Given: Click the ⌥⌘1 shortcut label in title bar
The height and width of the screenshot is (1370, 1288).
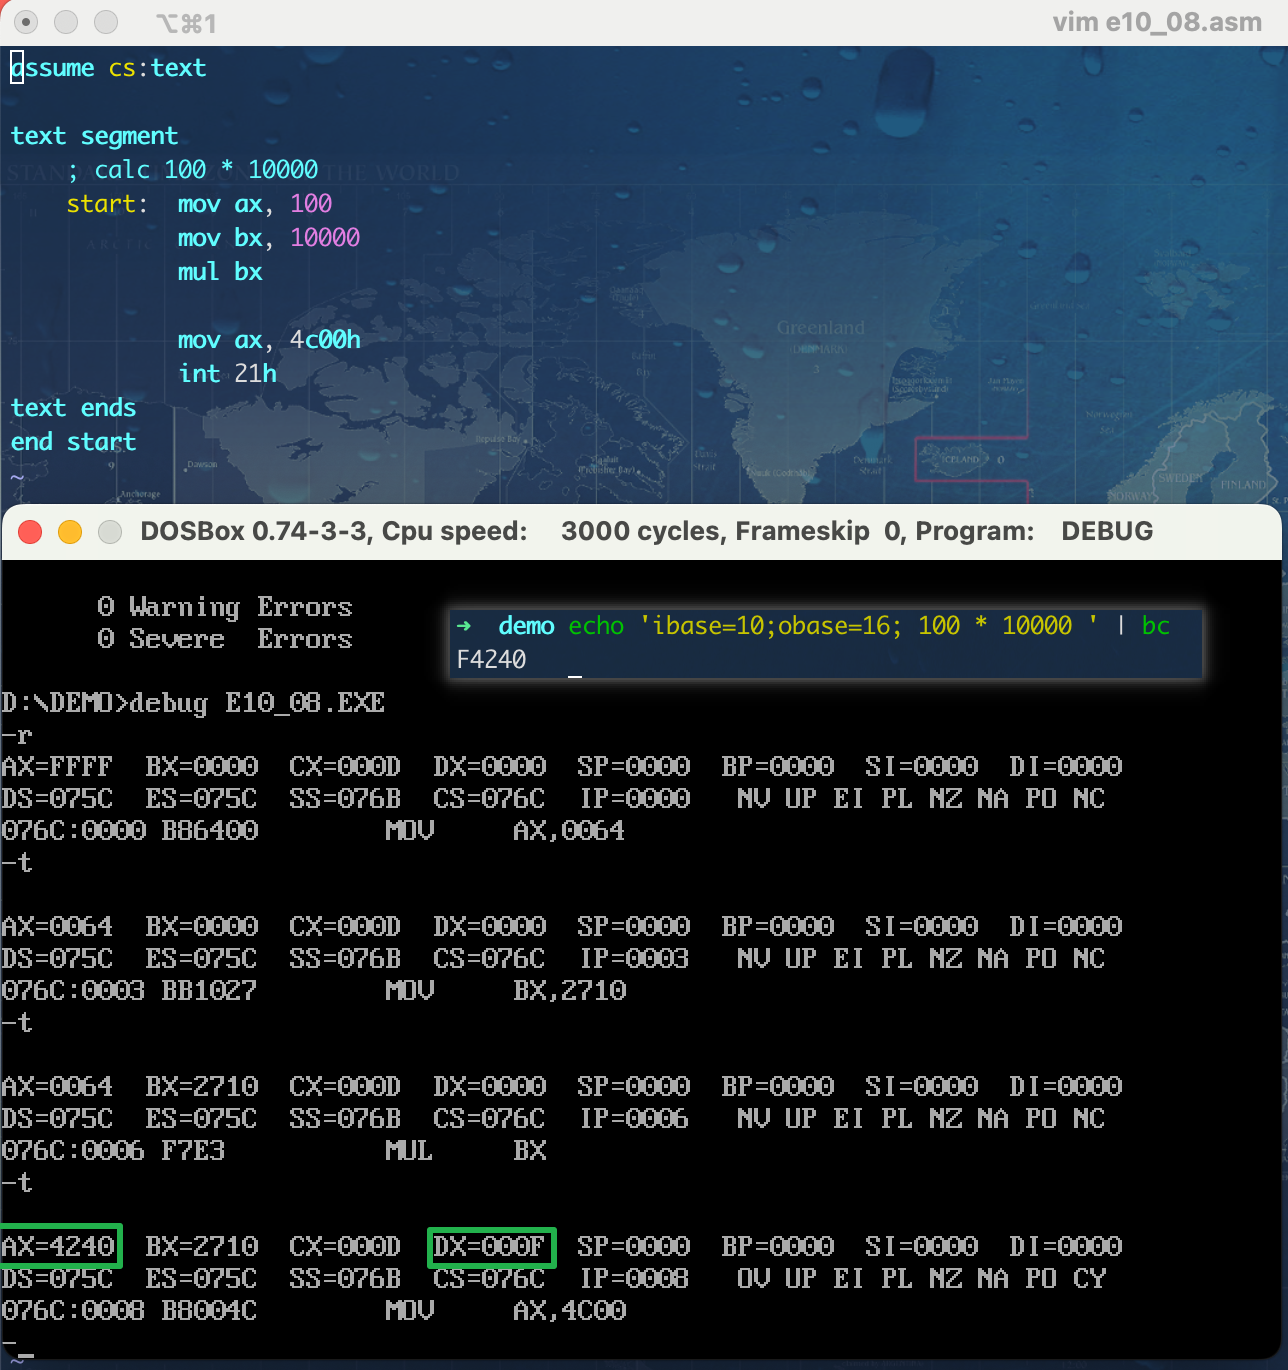Looking at the screenshot, I should pyautogui.click(x=187, y=23).
